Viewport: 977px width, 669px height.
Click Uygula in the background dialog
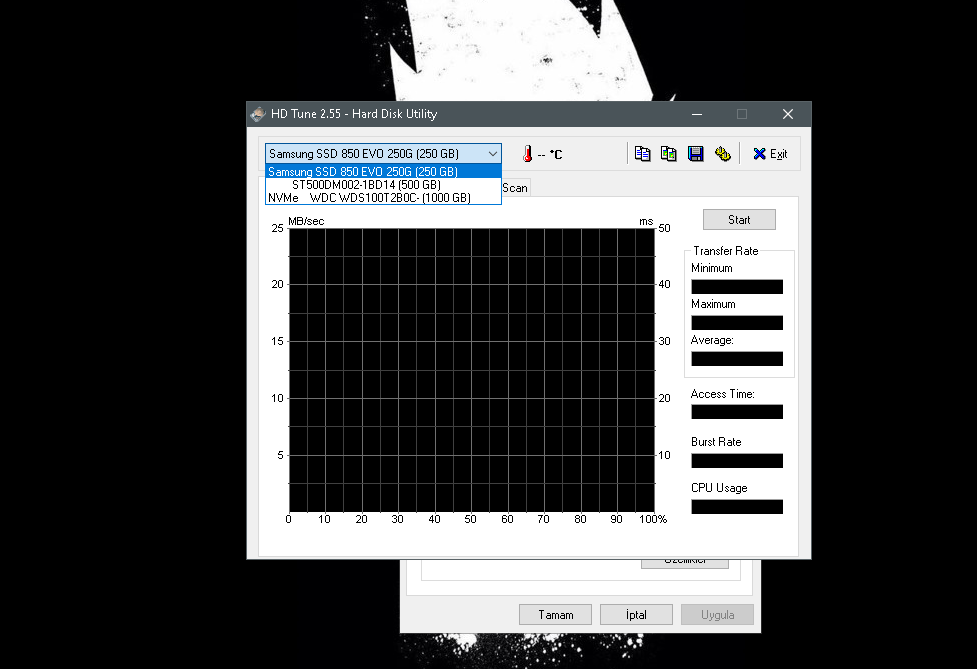717,614
